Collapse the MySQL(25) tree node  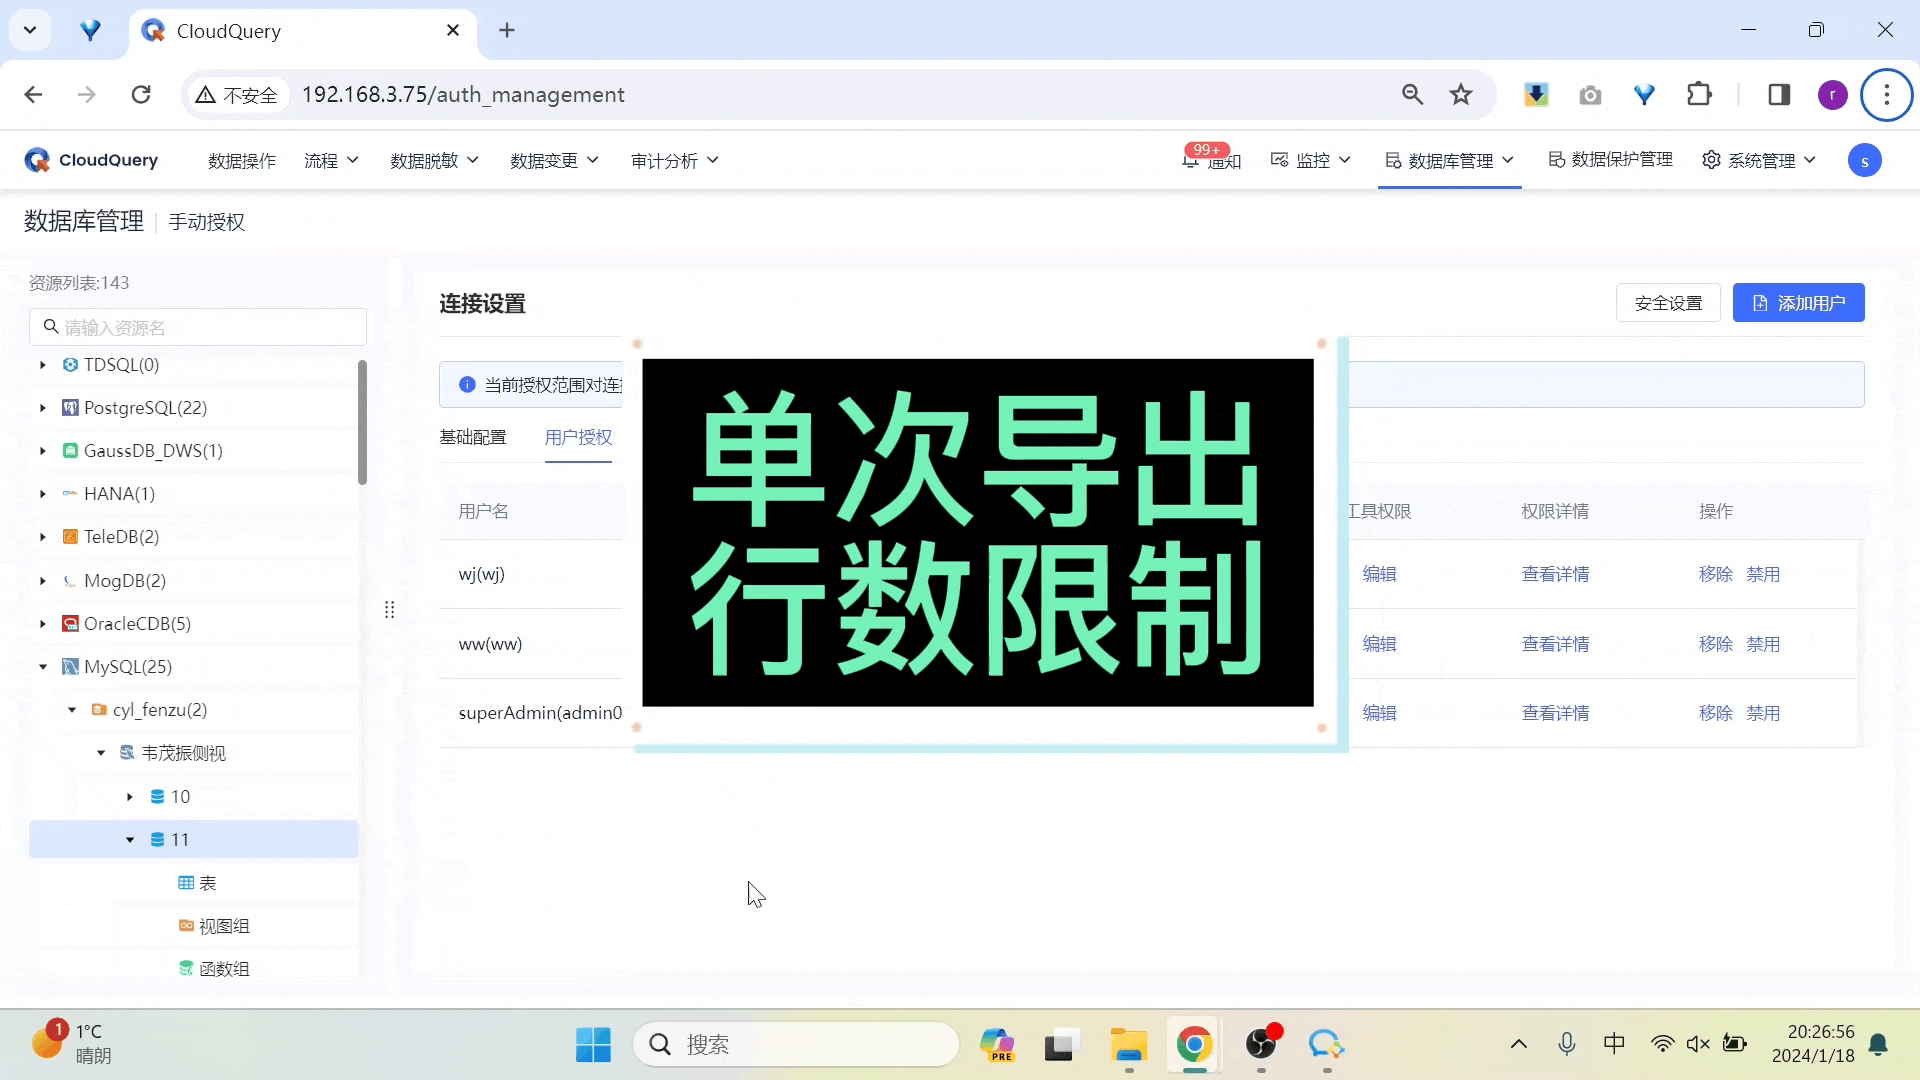(42, 667)
